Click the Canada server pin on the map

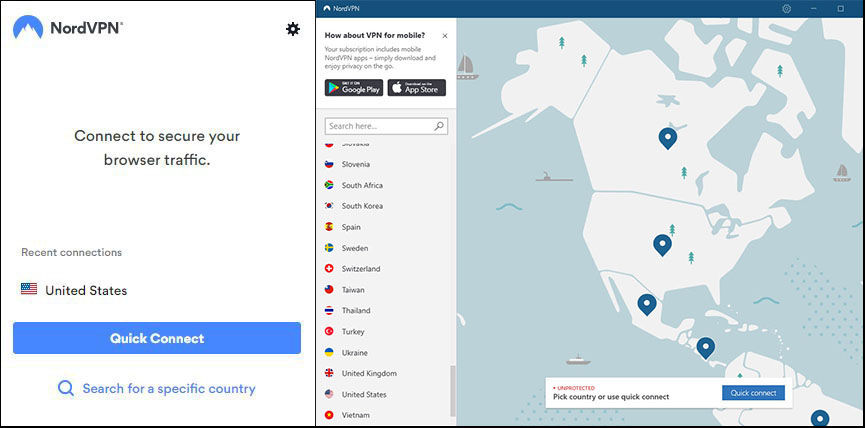coord(668,138)
